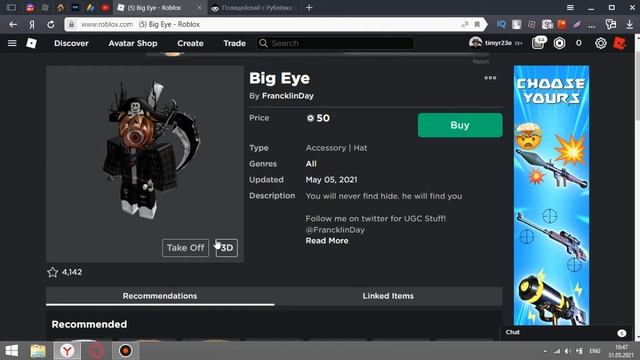
Task: Go back with browser back arrow
Action: (x=13, y=24)
